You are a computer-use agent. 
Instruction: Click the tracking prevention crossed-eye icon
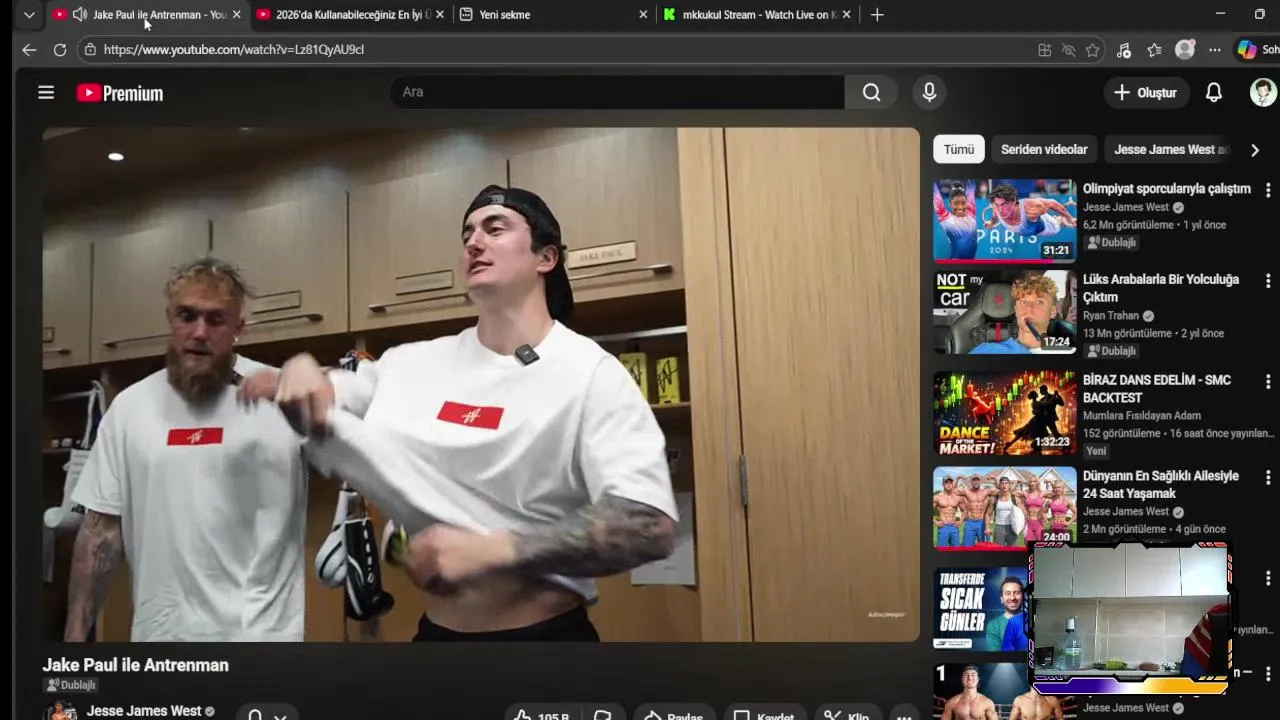click(1068, 50)
